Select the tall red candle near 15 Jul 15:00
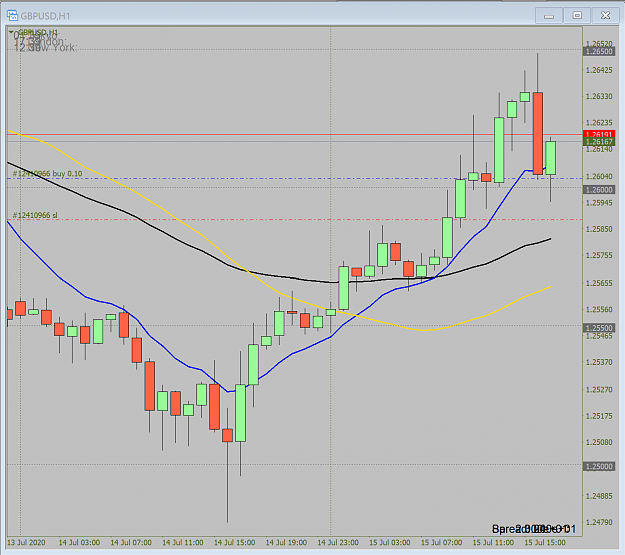Screen dimensions: 625x555 (538, 133)
